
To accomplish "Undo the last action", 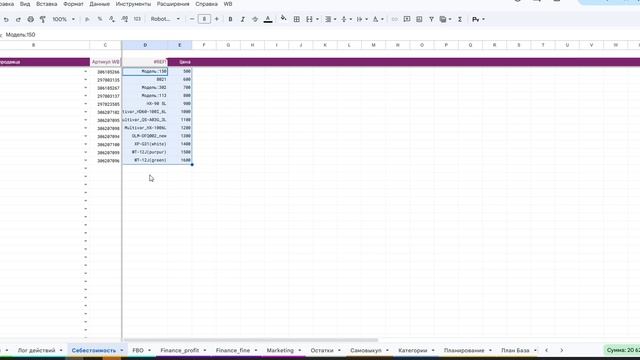I will tap(6, 19).
